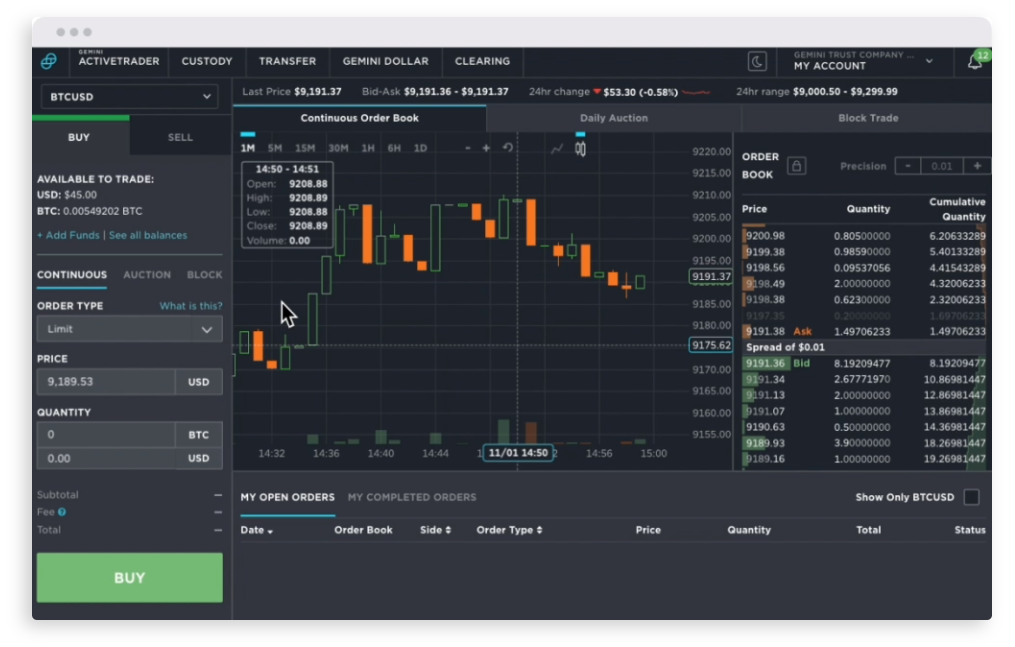Screen dimensions: 1015x647
Task: Switch to the BUY tab
Action: coord(80,137)
